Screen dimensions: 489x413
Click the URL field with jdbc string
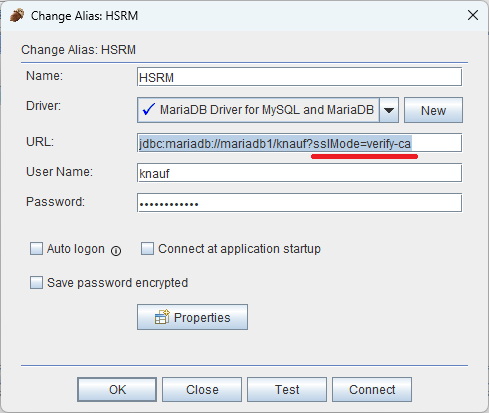pyautogui.click(x=299, y=143)
